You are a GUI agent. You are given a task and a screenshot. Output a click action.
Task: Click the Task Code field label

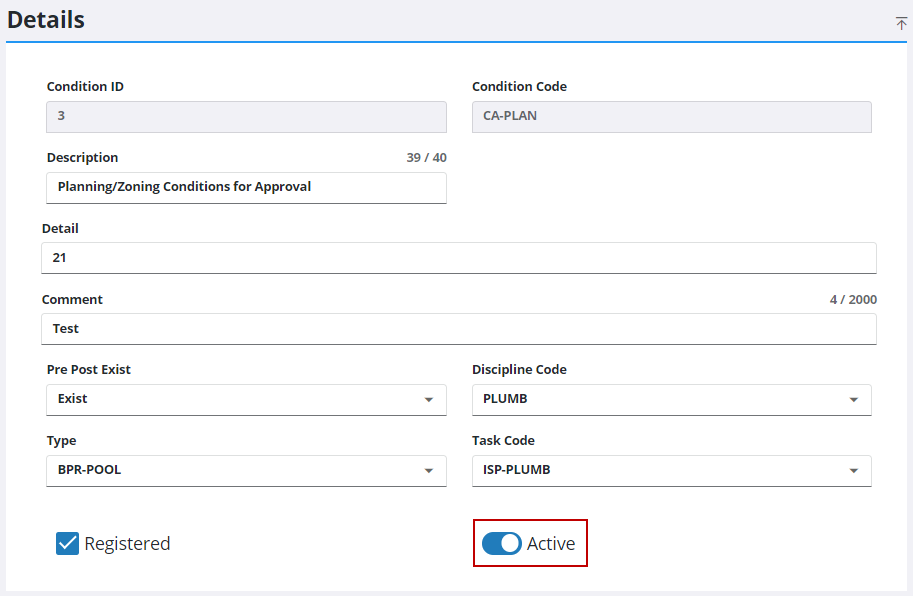point(503,441)
